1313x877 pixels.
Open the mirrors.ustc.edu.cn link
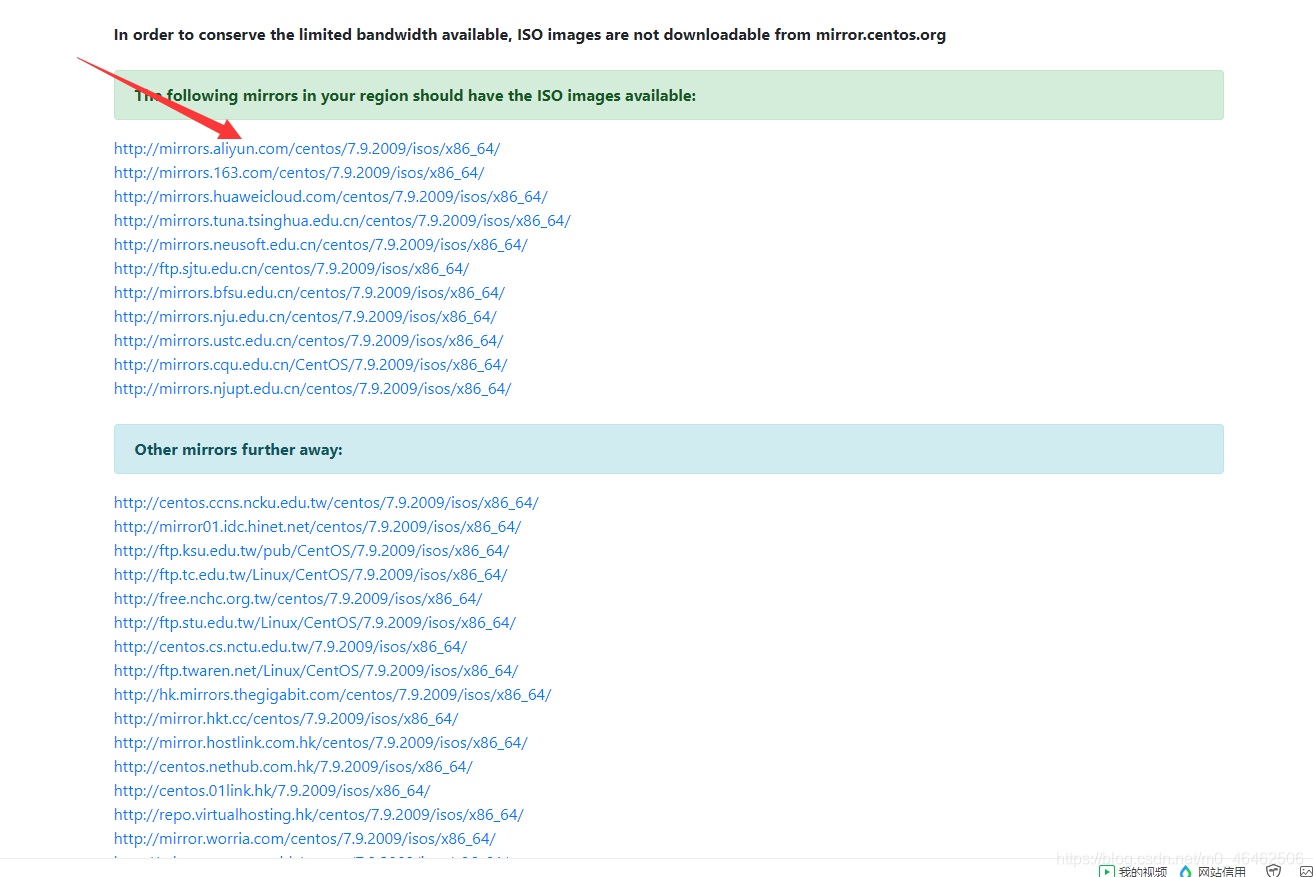[309, 341]
